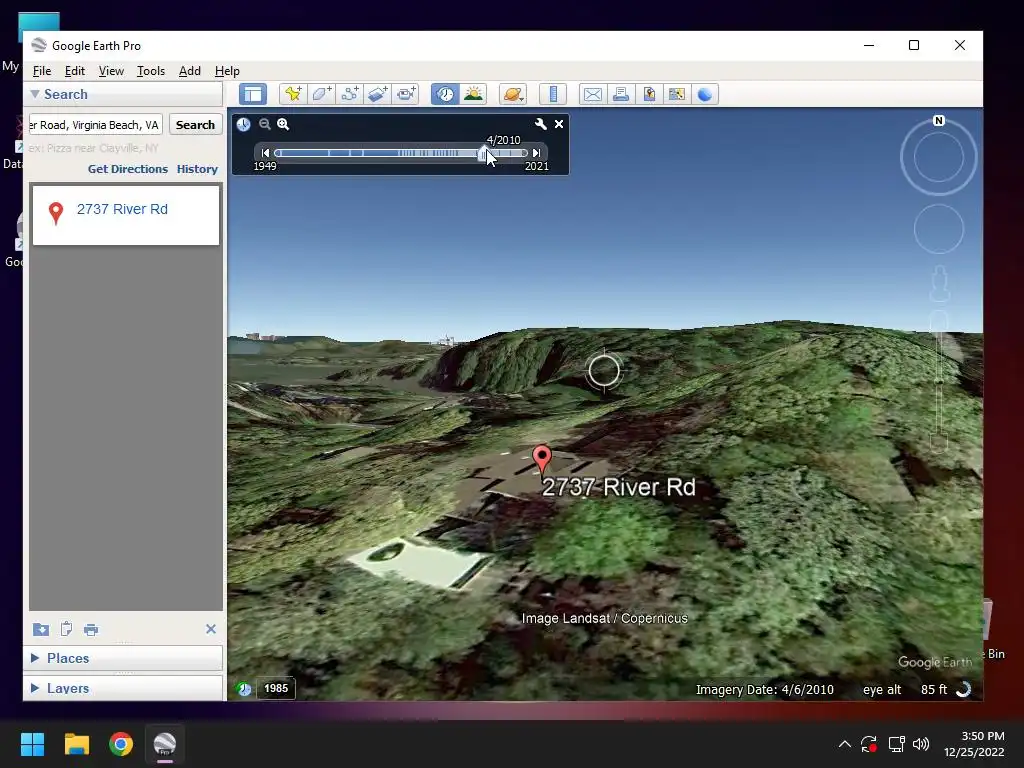Open File Explorer from the taskbar
Viewport: 1024px width, 768px height.
coord(76,744)
